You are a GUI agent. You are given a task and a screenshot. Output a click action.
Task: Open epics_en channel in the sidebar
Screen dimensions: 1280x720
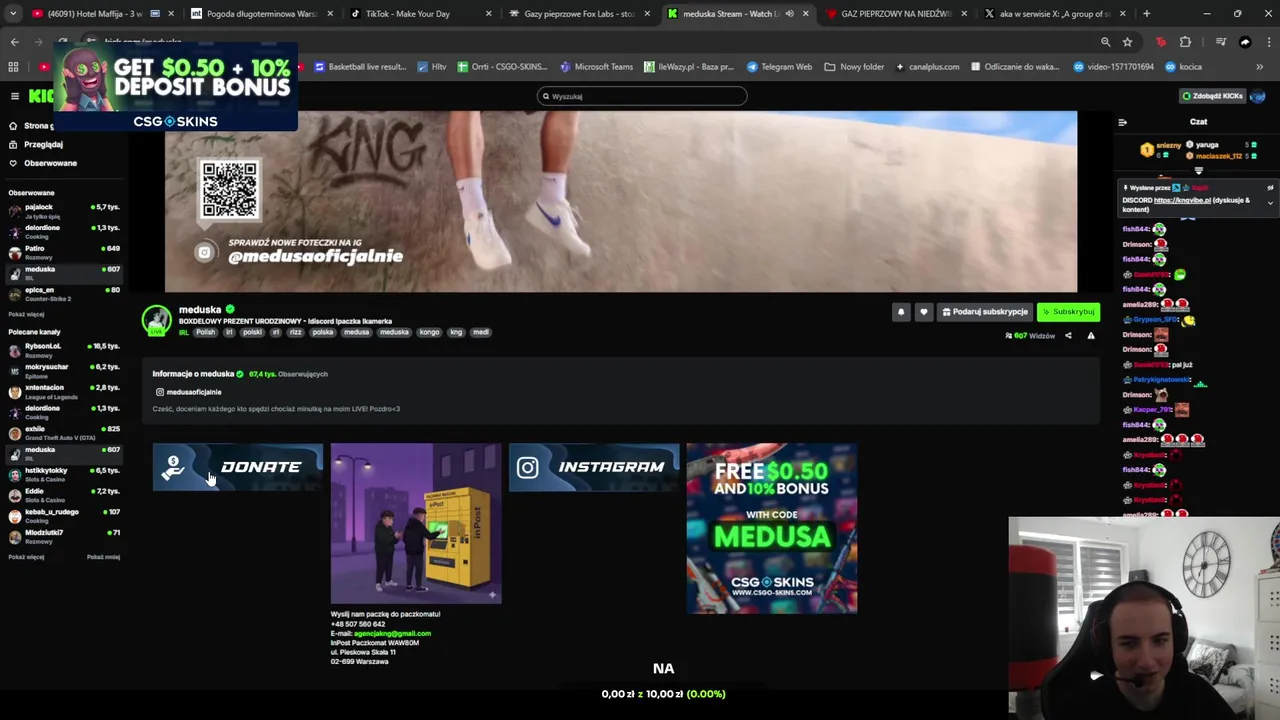(x=63, y=293)
